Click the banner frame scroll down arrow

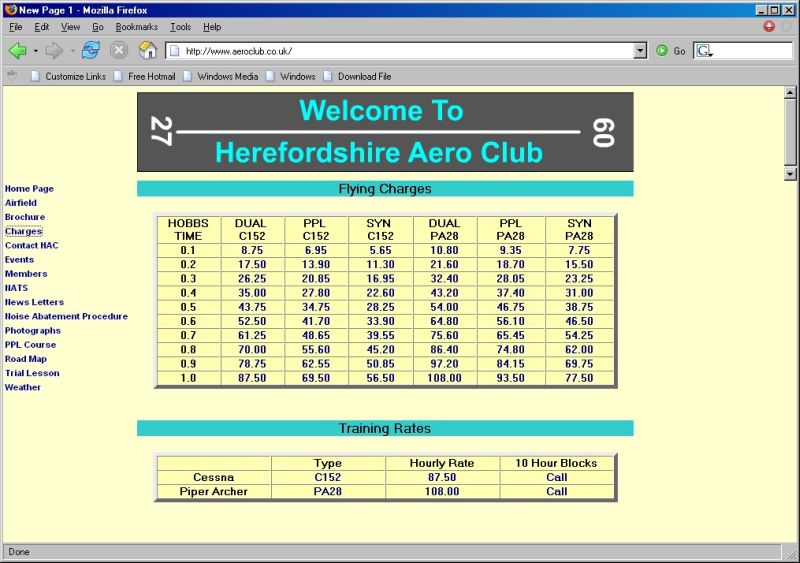790,173
